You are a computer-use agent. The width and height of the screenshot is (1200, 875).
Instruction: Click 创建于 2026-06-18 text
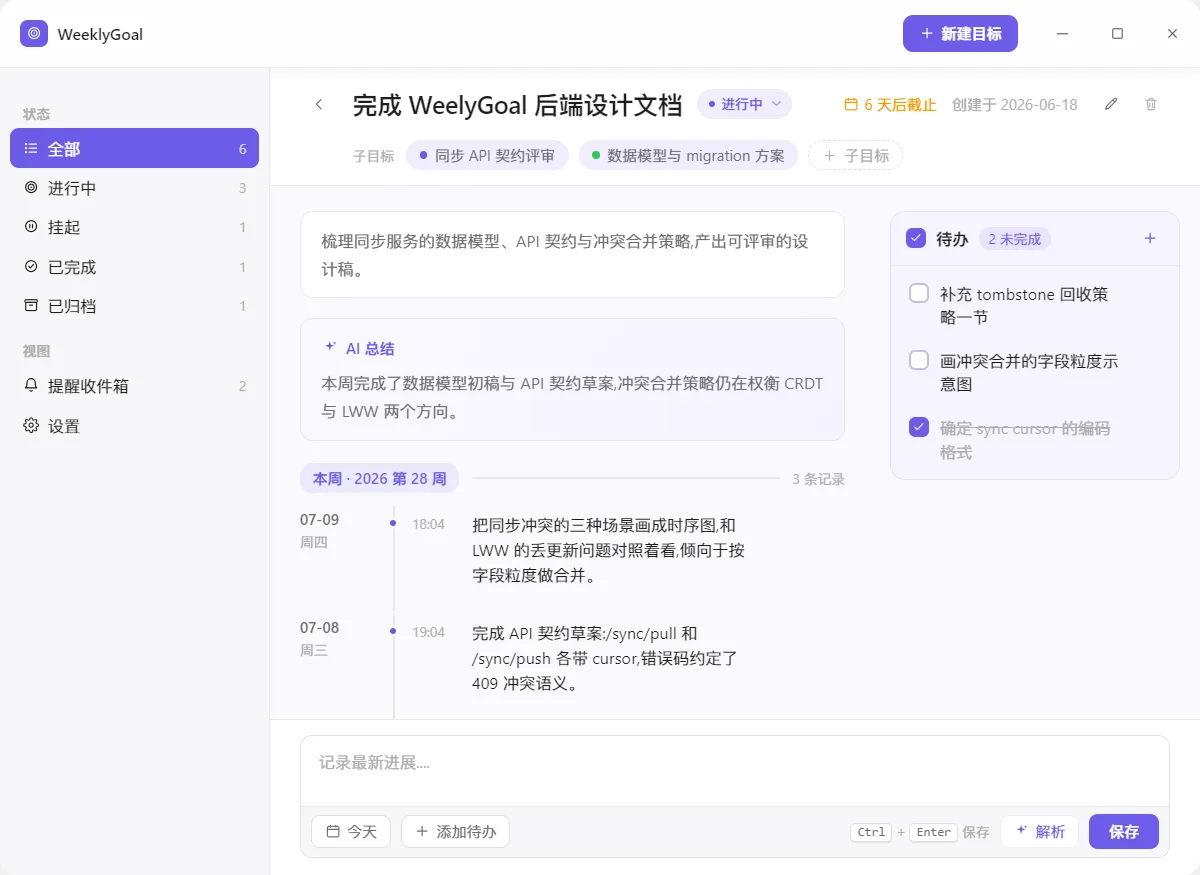coord(1014,105)
